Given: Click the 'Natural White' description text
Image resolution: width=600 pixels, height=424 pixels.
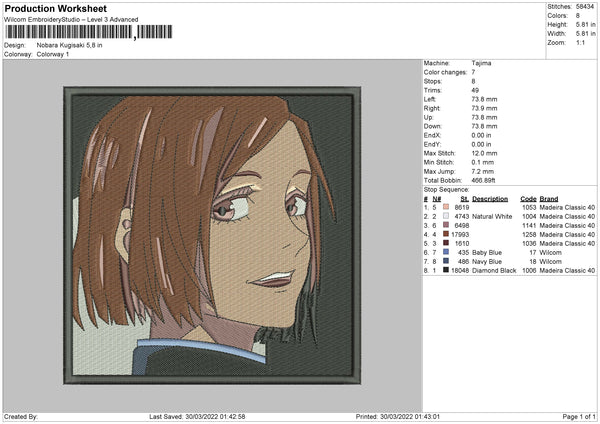Looking at the screenshot, I should [492, 216].
